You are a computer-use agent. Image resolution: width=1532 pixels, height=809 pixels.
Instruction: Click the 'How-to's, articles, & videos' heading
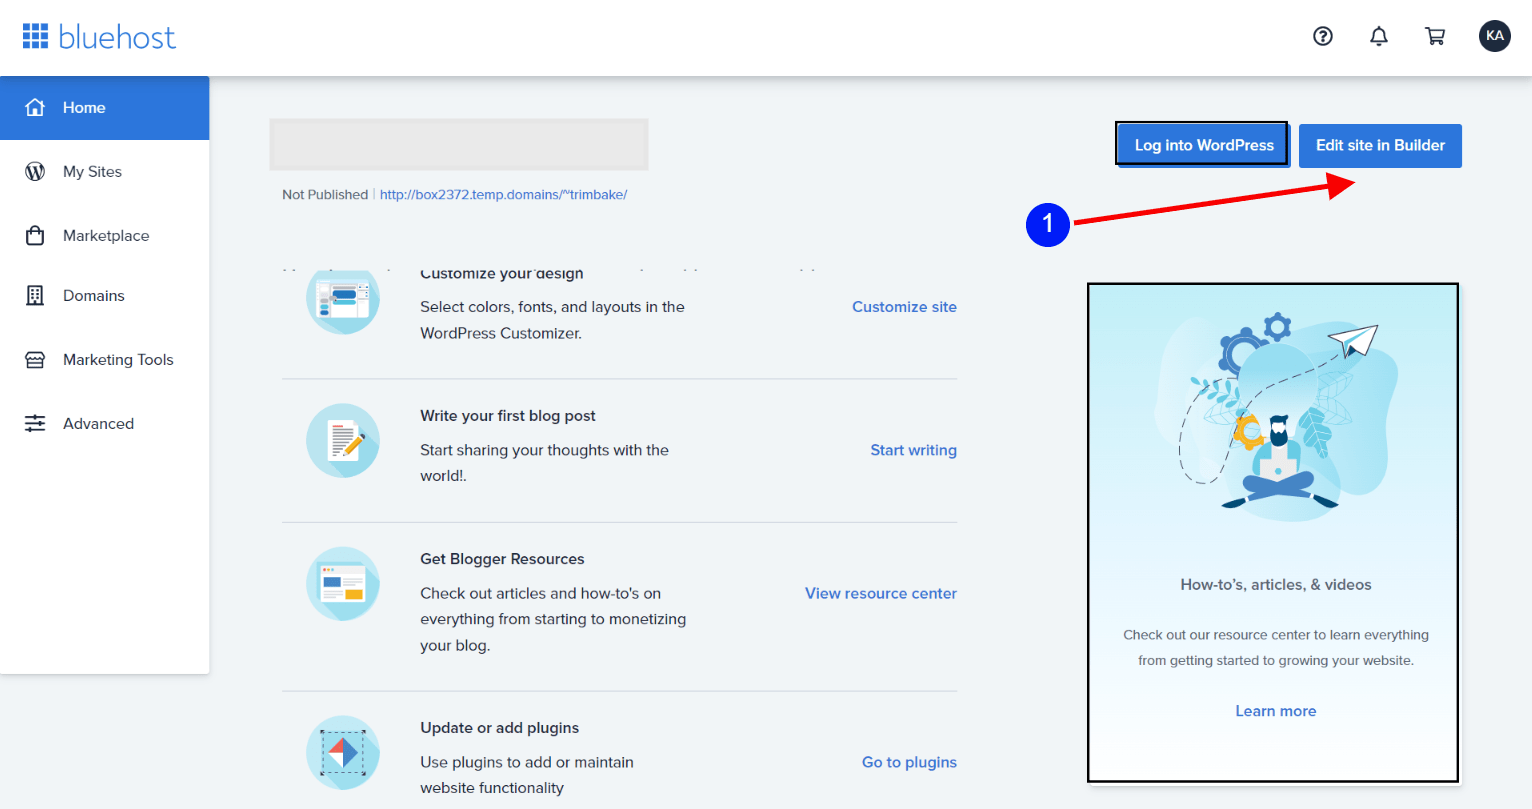point(1276,585)
